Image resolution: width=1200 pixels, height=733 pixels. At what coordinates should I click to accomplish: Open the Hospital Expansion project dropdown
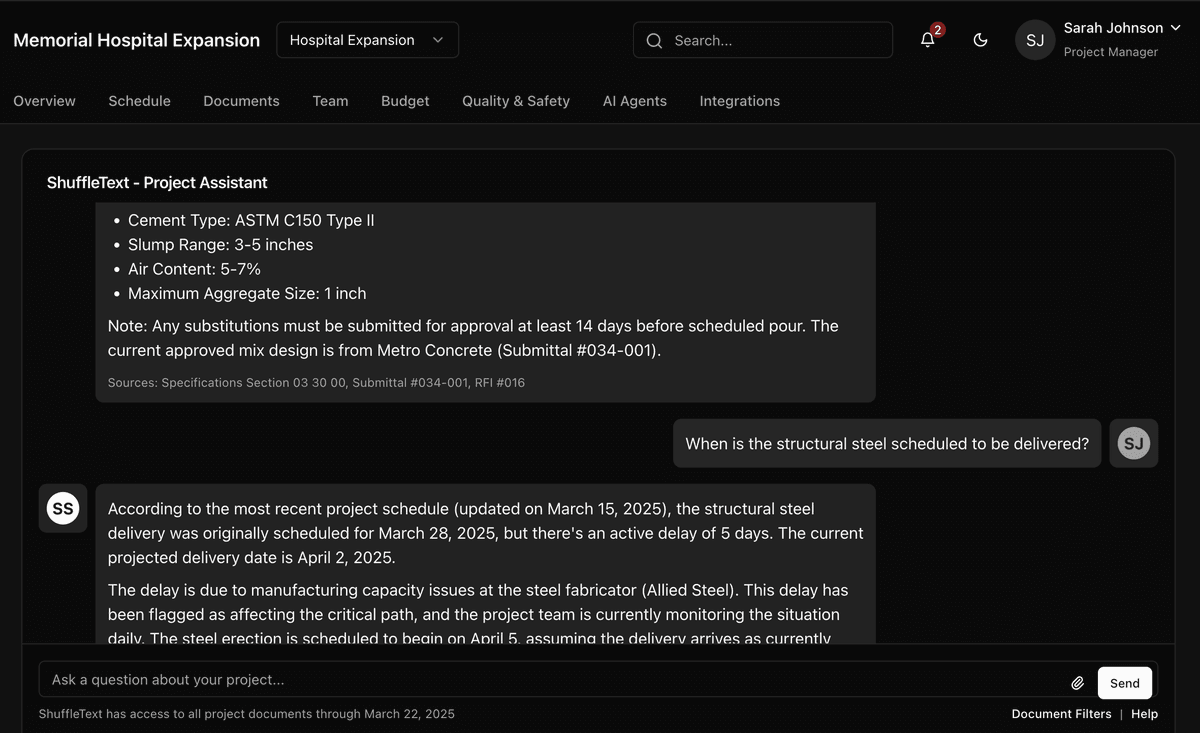pos(367,40)
